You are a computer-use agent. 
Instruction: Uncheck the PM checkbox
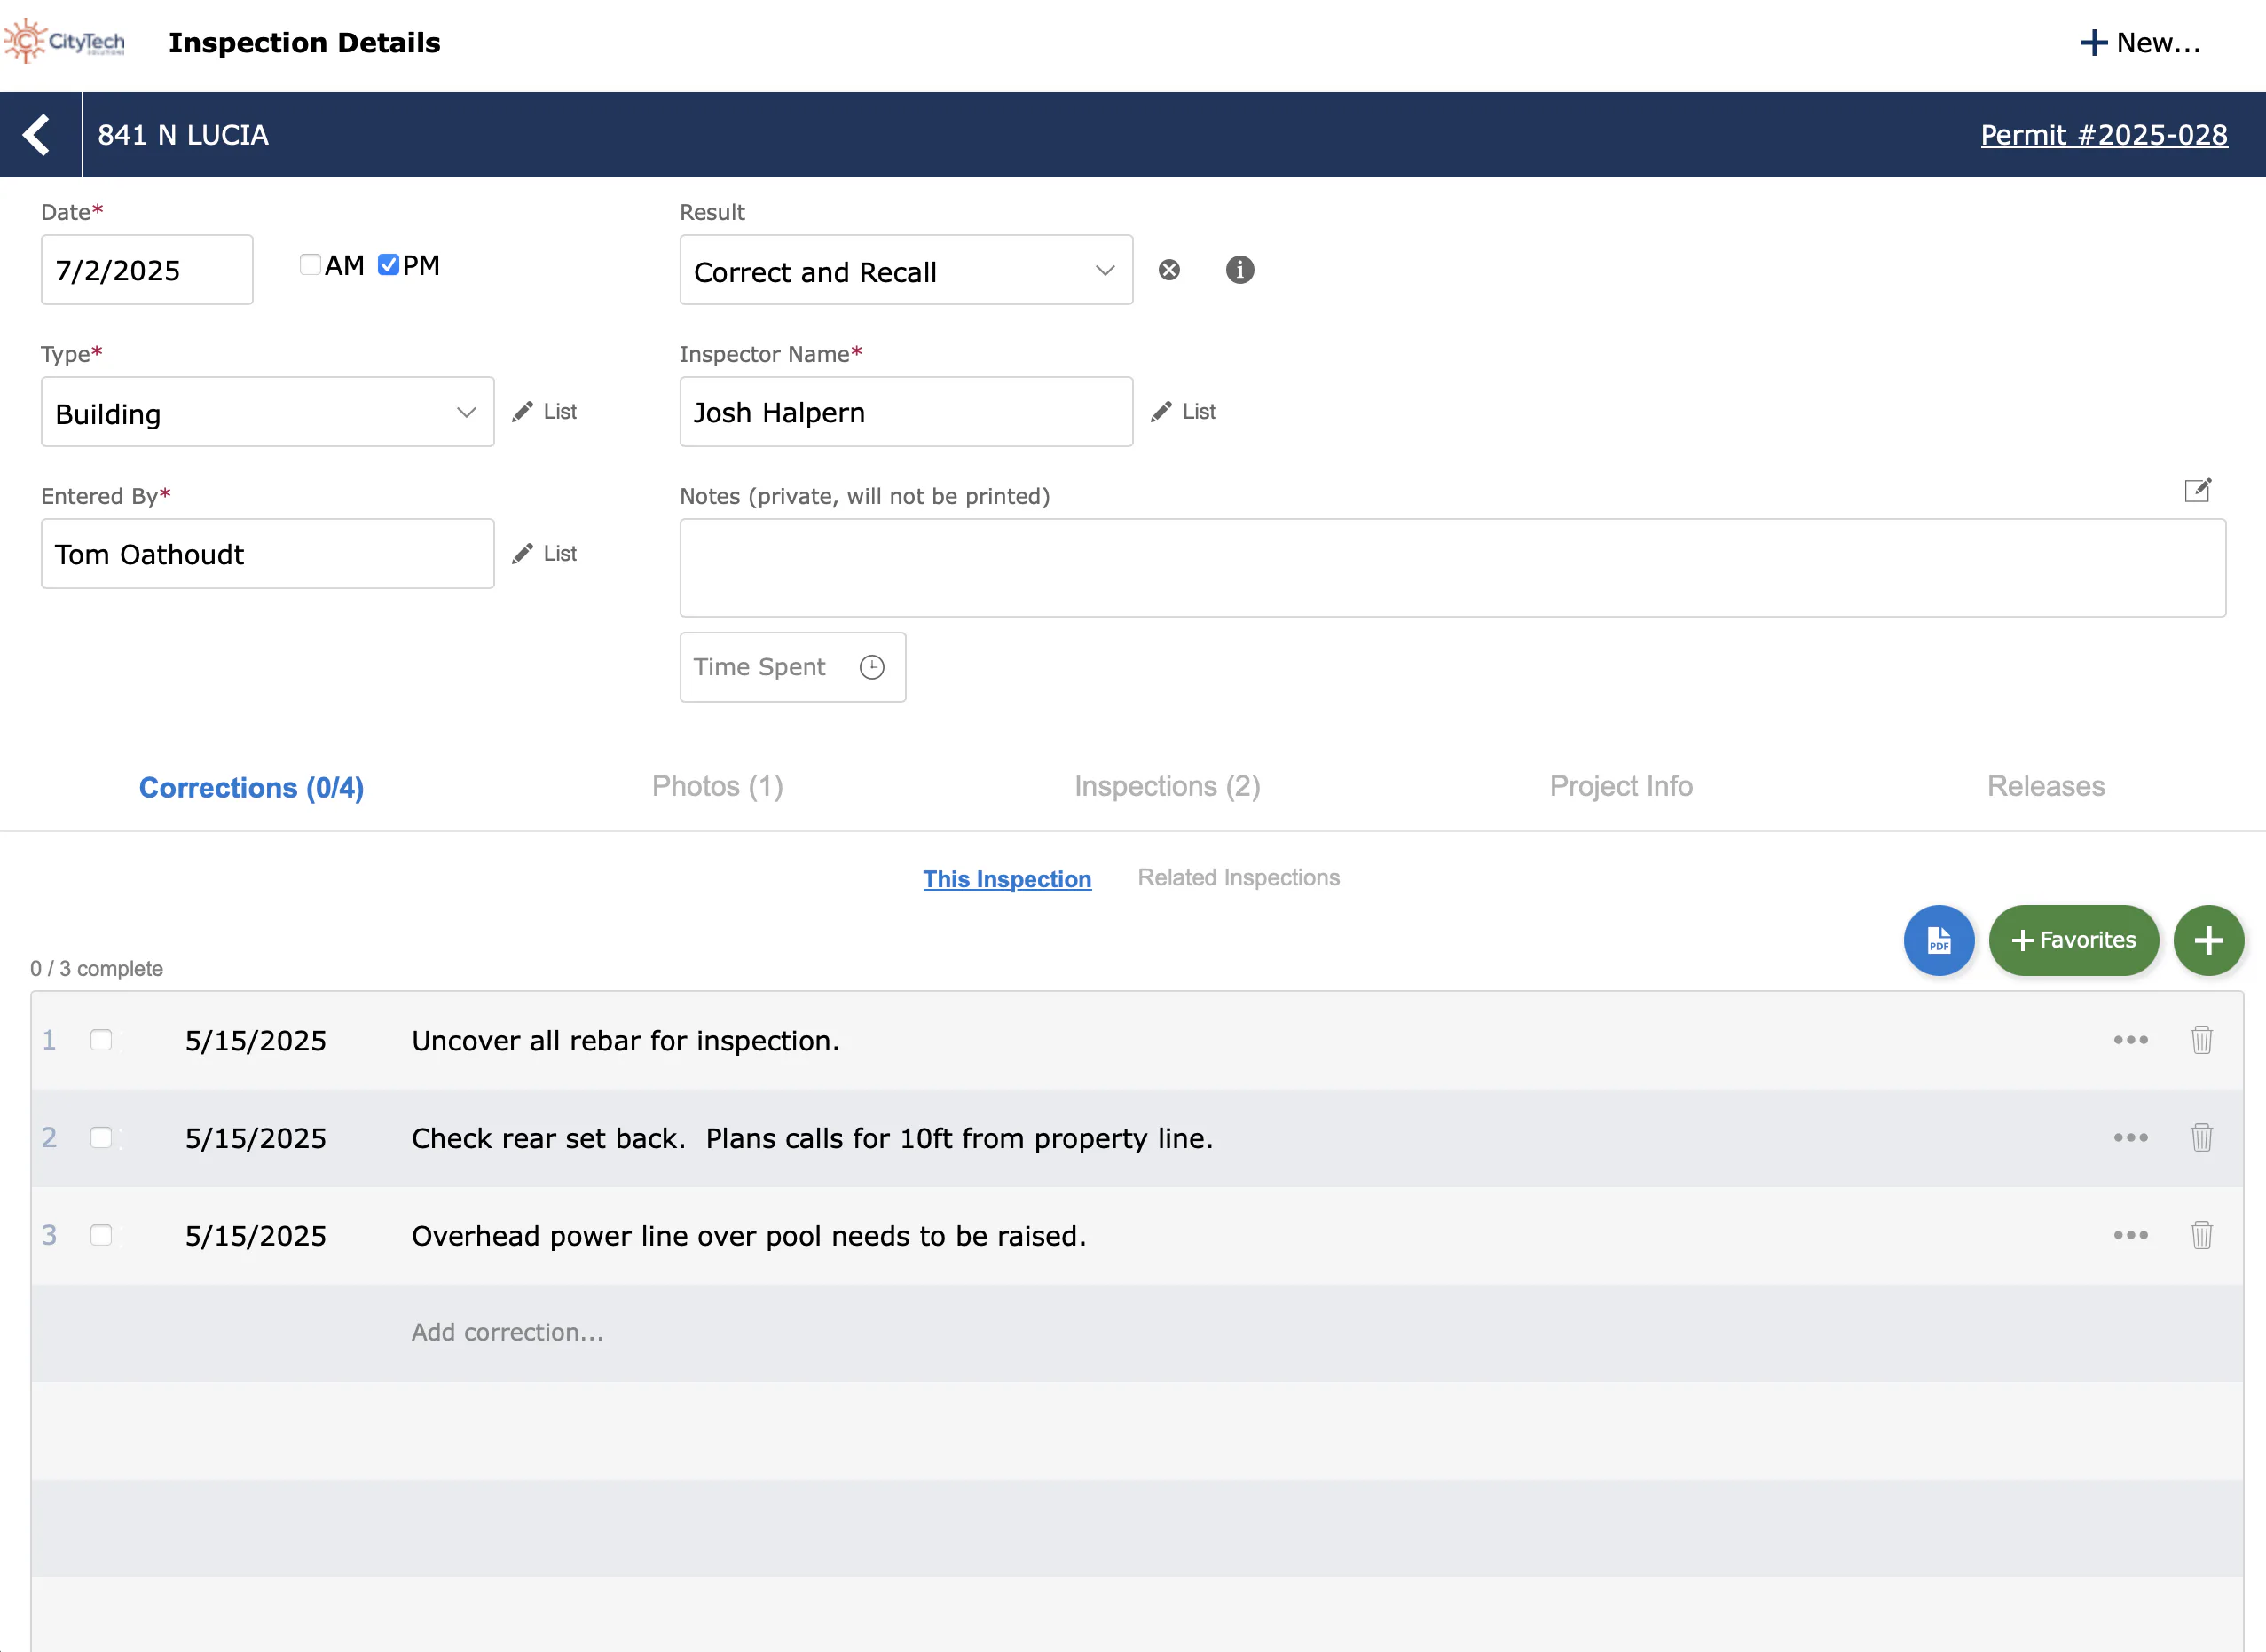(388, 264)
